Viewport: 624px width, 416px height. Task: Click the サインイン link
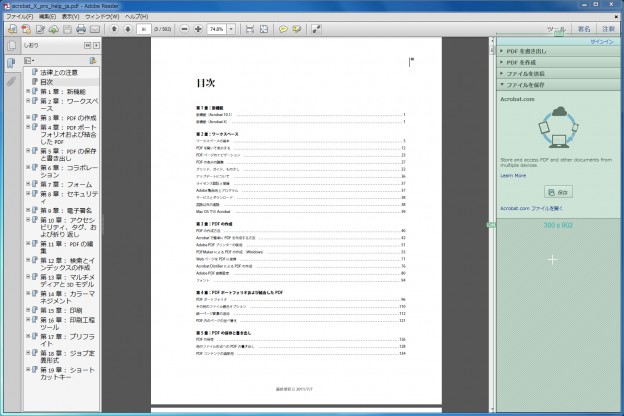[602, 42]
